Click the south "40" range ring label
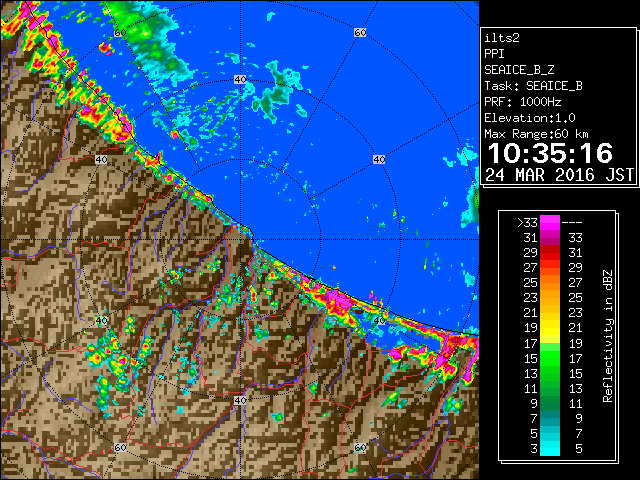Viewport: 640px width, 480px height. tap(240, 400)
